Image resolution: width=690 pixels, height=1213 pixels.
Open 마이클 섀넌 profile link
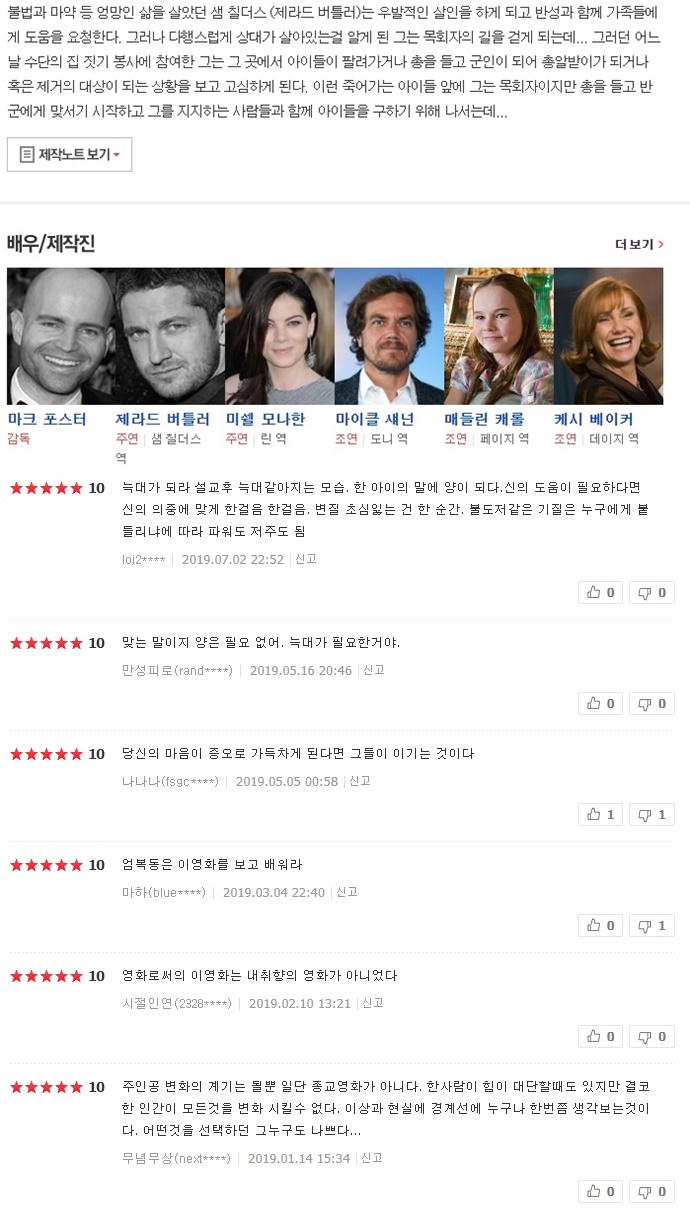(375, 419)
